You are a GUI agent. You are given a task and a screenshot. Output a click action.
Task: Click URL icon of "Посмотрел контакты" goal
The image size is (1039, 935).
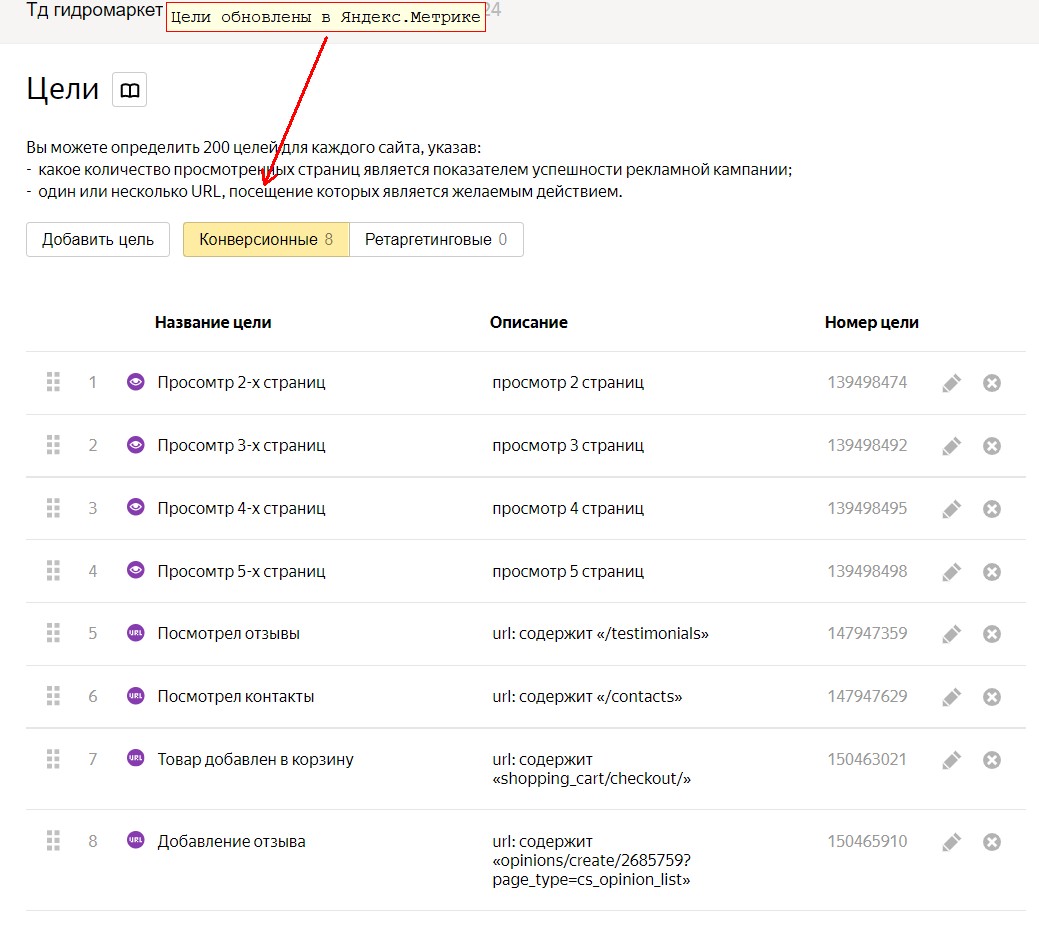[136, 695]
